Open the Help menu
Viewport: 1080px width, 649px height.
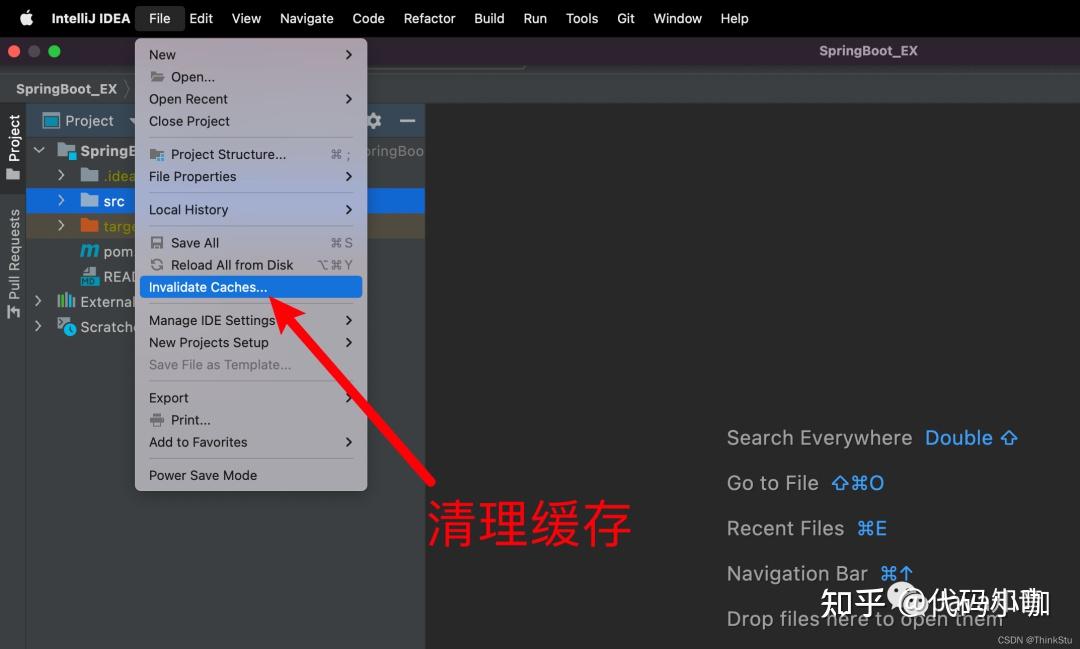pos(734,19)
